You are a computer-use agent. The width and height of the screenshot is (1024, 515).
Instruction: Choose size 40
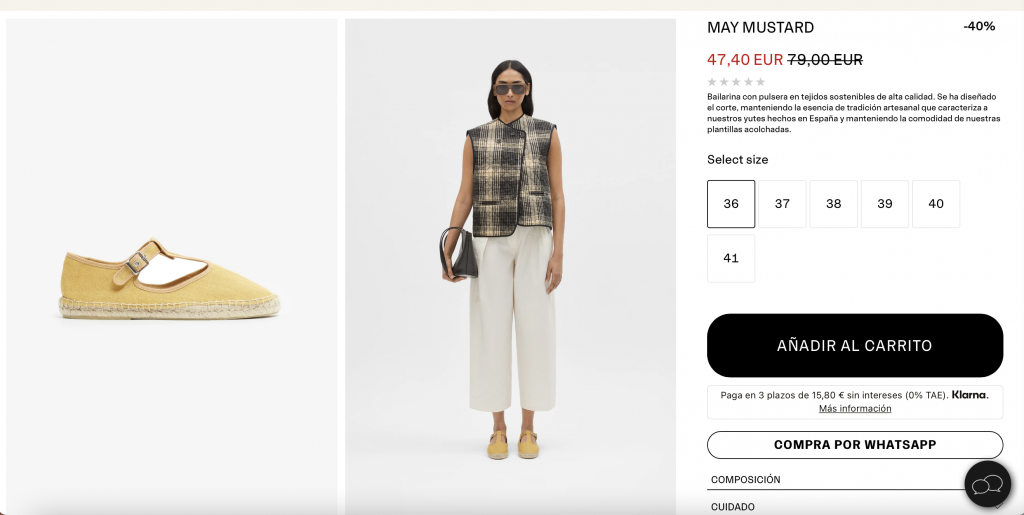[x=936, y=204]
